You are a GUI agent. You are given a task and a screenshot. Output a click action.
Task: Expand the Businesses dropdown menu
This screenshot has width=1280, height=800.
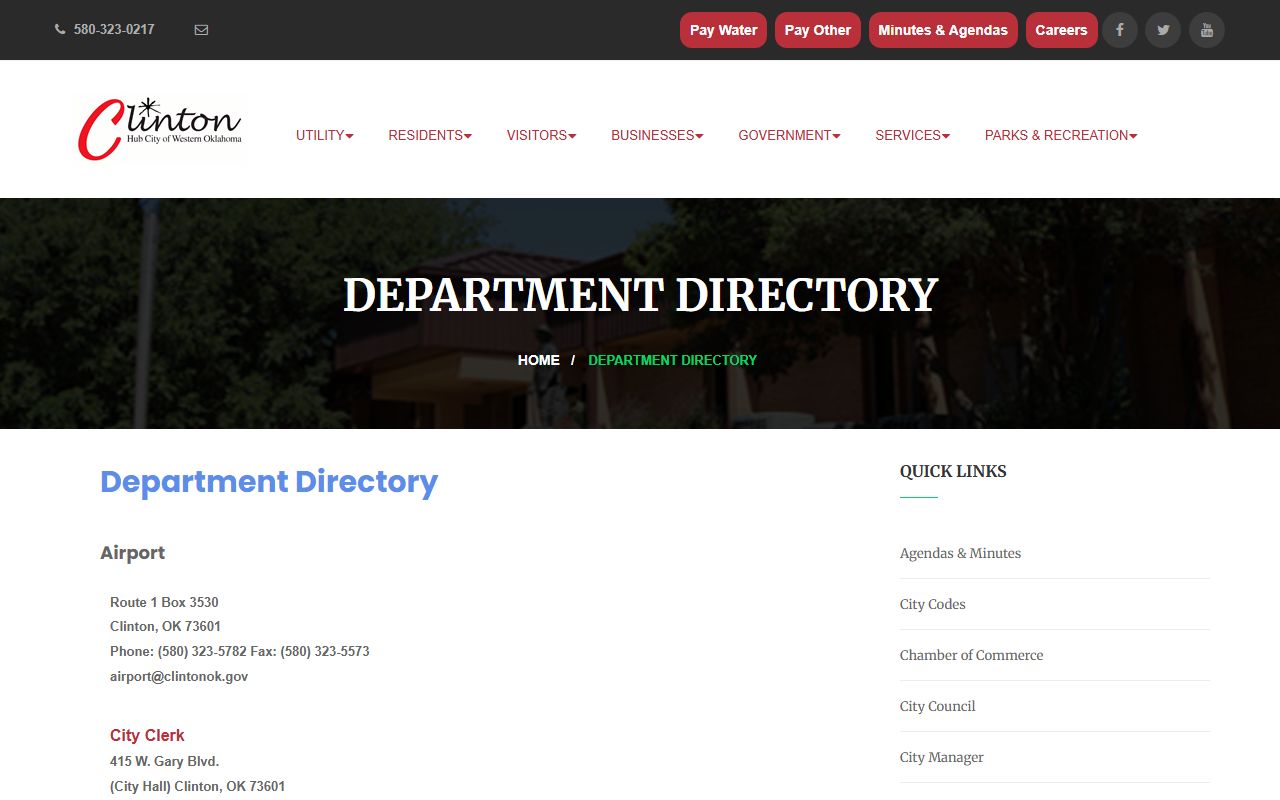(x=657, y=135)
